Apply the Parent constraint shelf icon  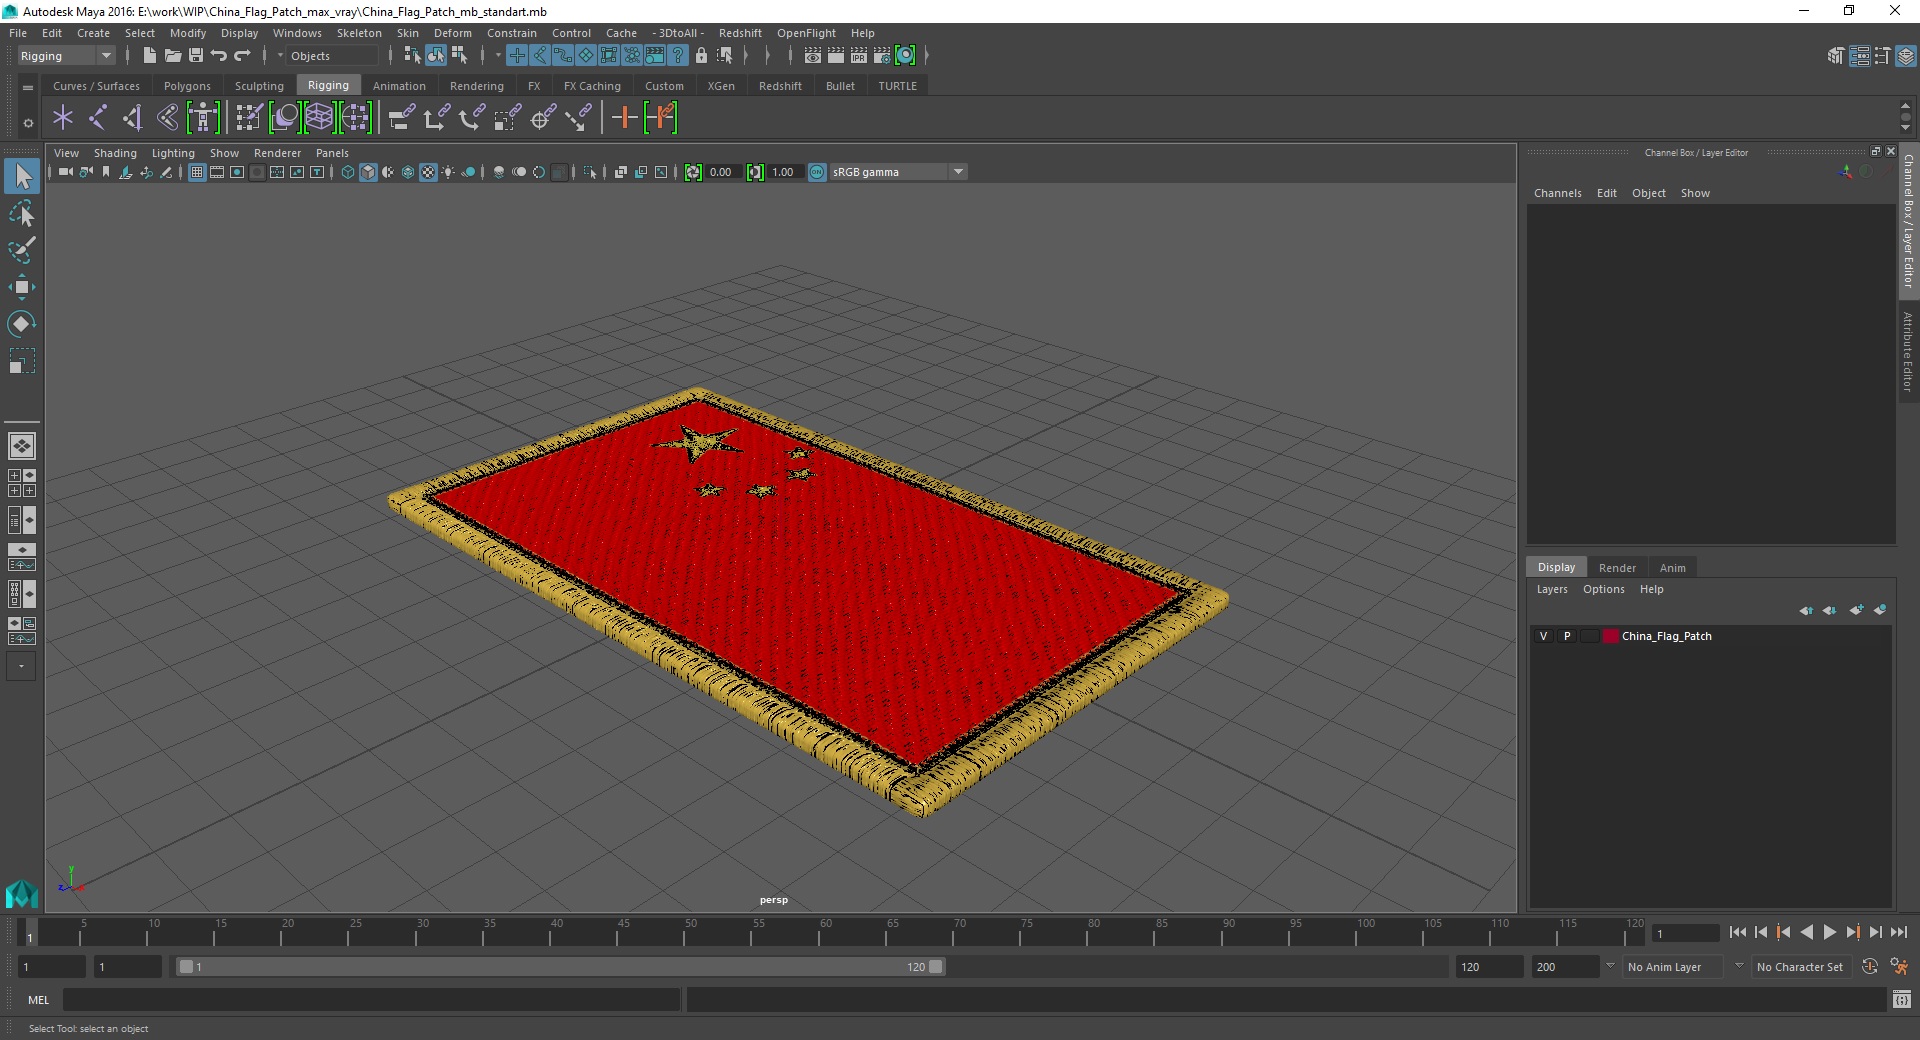(401, 118)
